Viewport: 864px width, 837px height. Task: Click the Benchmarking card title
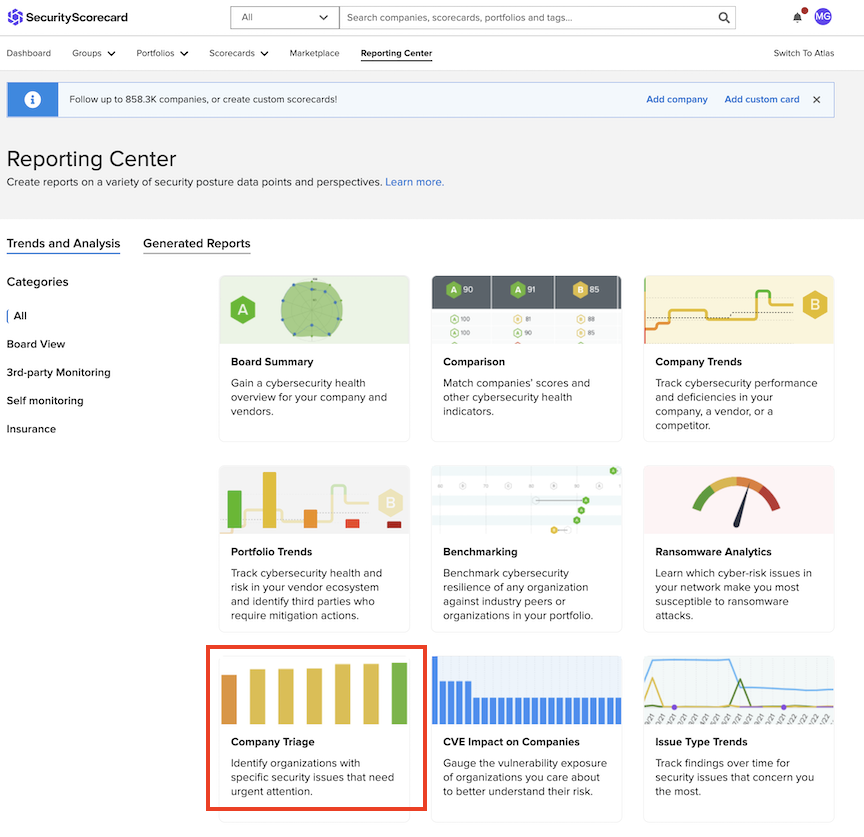click(480, 552)
